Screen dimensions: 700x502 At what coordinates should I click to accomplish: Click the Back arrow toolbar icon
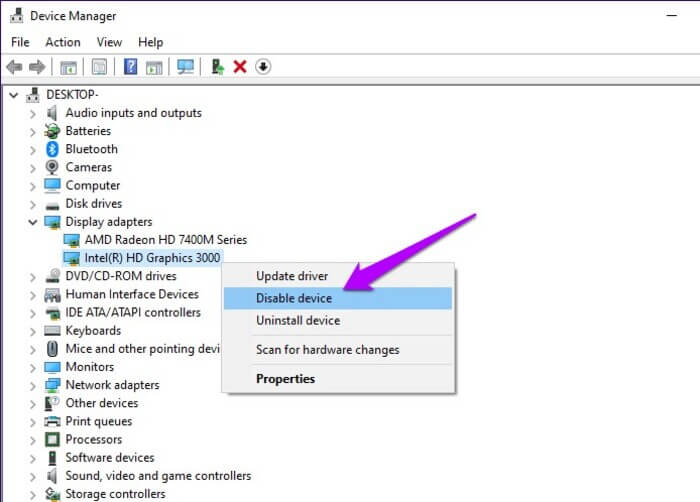[14, 67]
